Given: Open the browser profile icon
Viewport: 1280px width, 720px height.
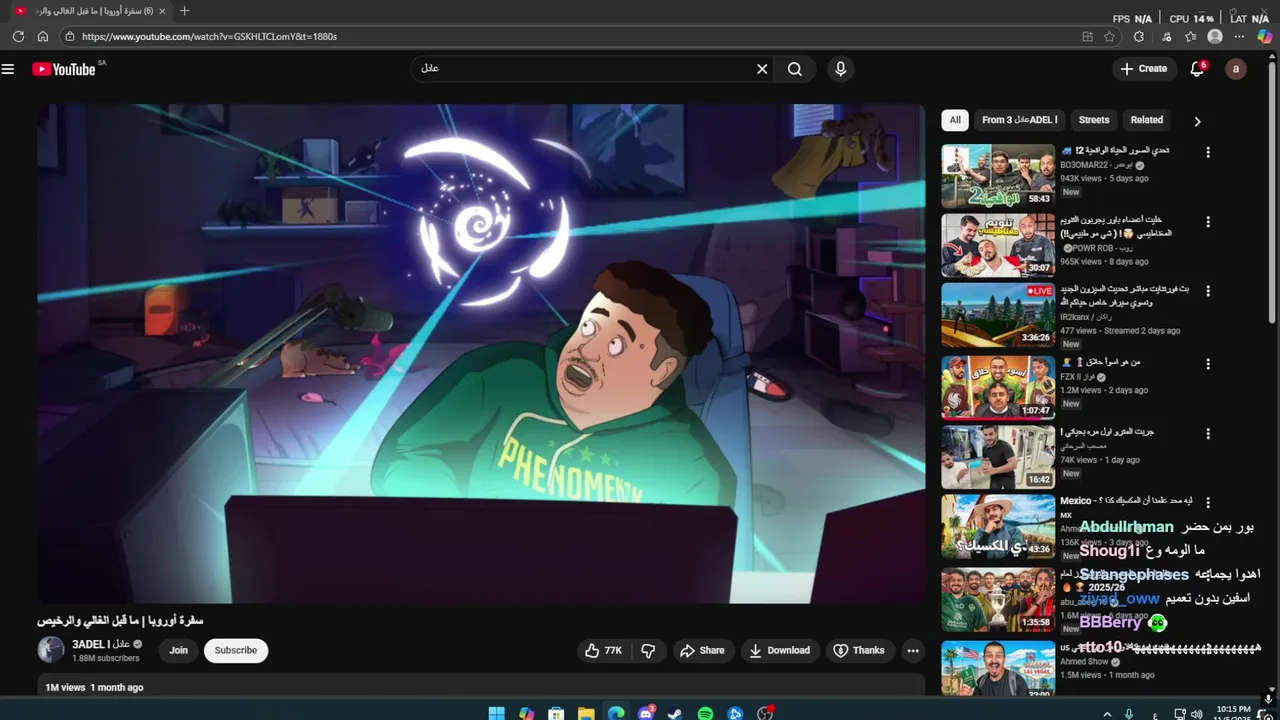Looking at the screenshot, I should [x=1215, y=36].
